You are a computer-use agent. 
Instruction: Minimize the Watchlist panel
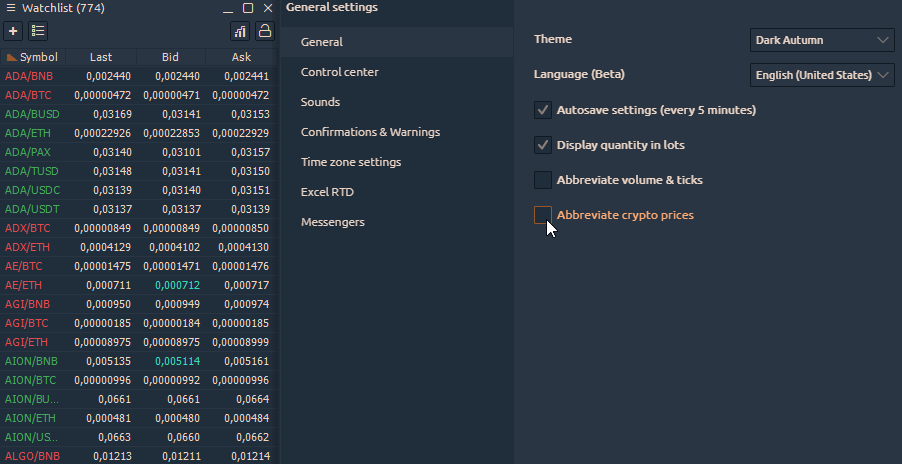coord(229,8)
